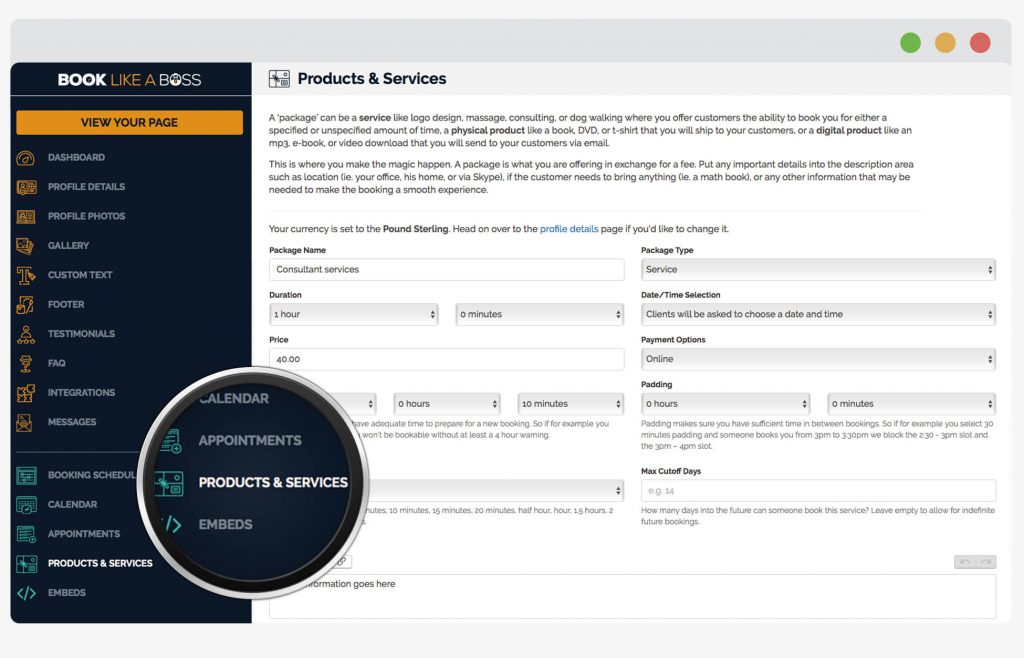This screenshot has height=658, width=1024.
Task: Follow the profile details link
Action: (569, 229)
